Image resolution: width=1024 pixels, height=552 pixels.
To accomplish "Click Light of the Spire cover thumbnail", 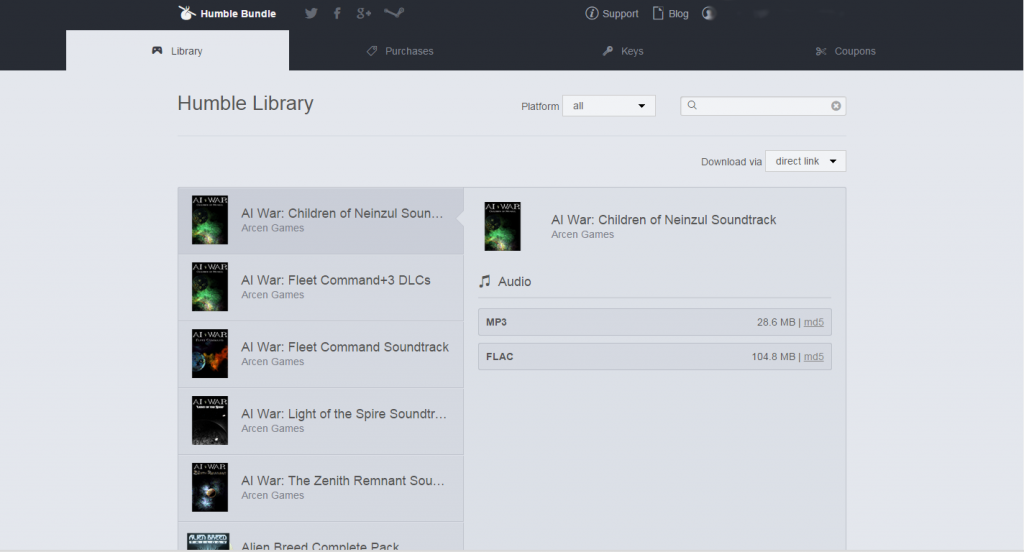I will (x=210, y=421).
